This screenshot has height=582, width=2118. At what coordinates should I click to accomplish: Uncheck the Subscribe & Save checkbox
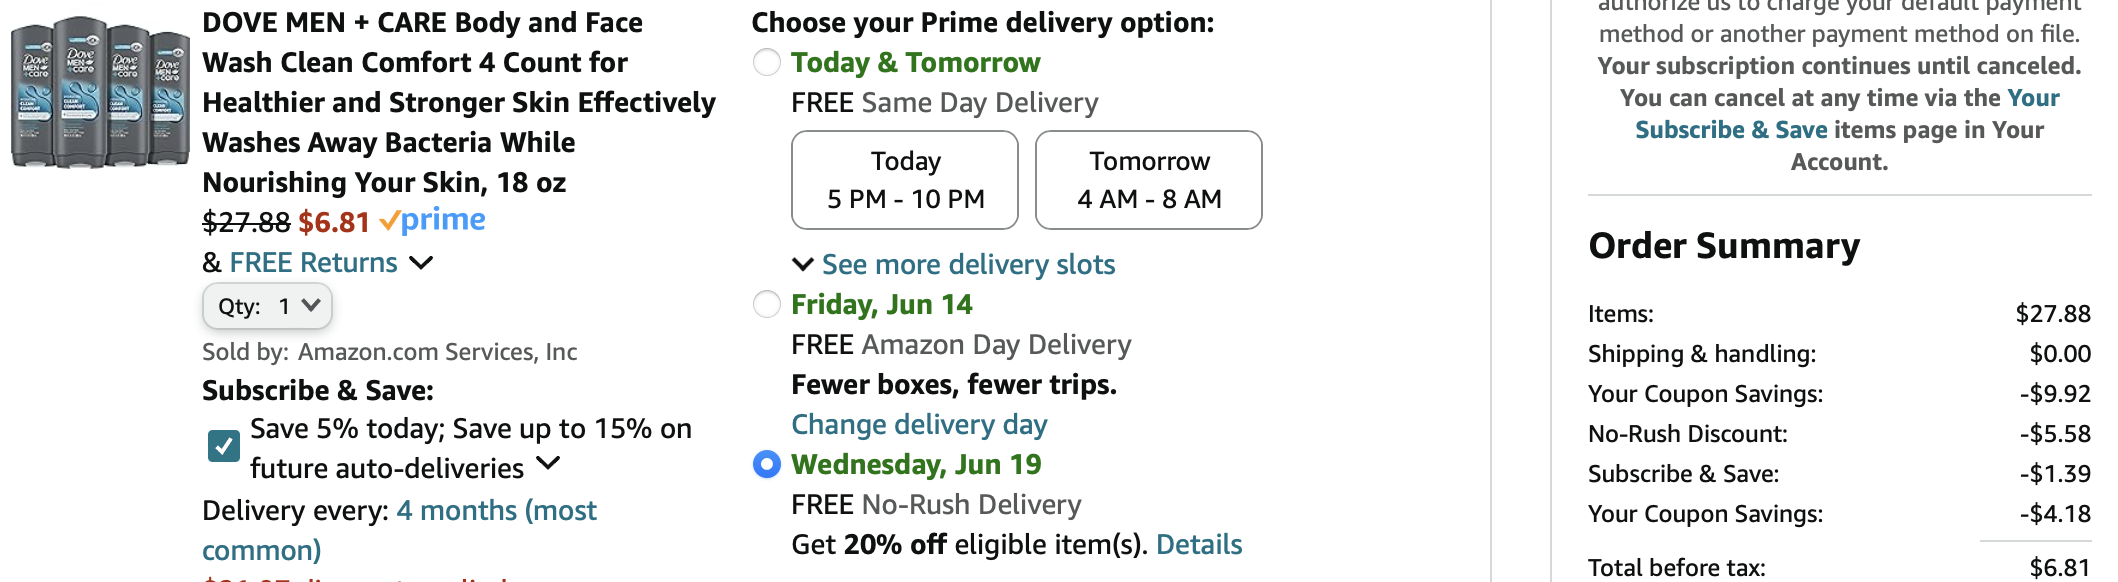[224, 446]
